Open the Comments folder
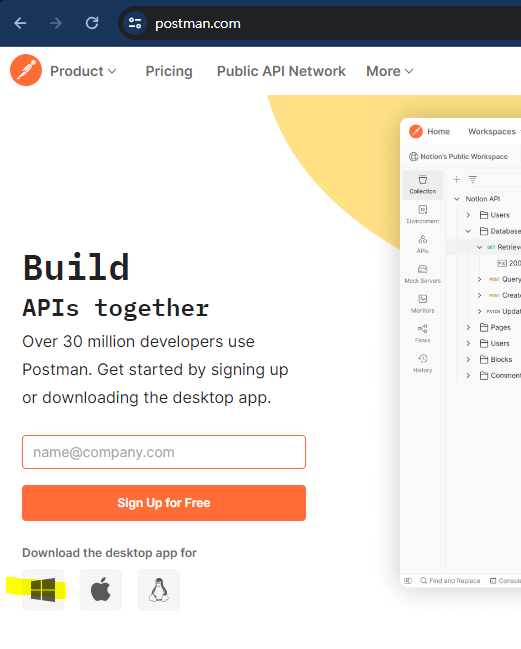Viewport: 521px width, 649px height. coord(500,375)
